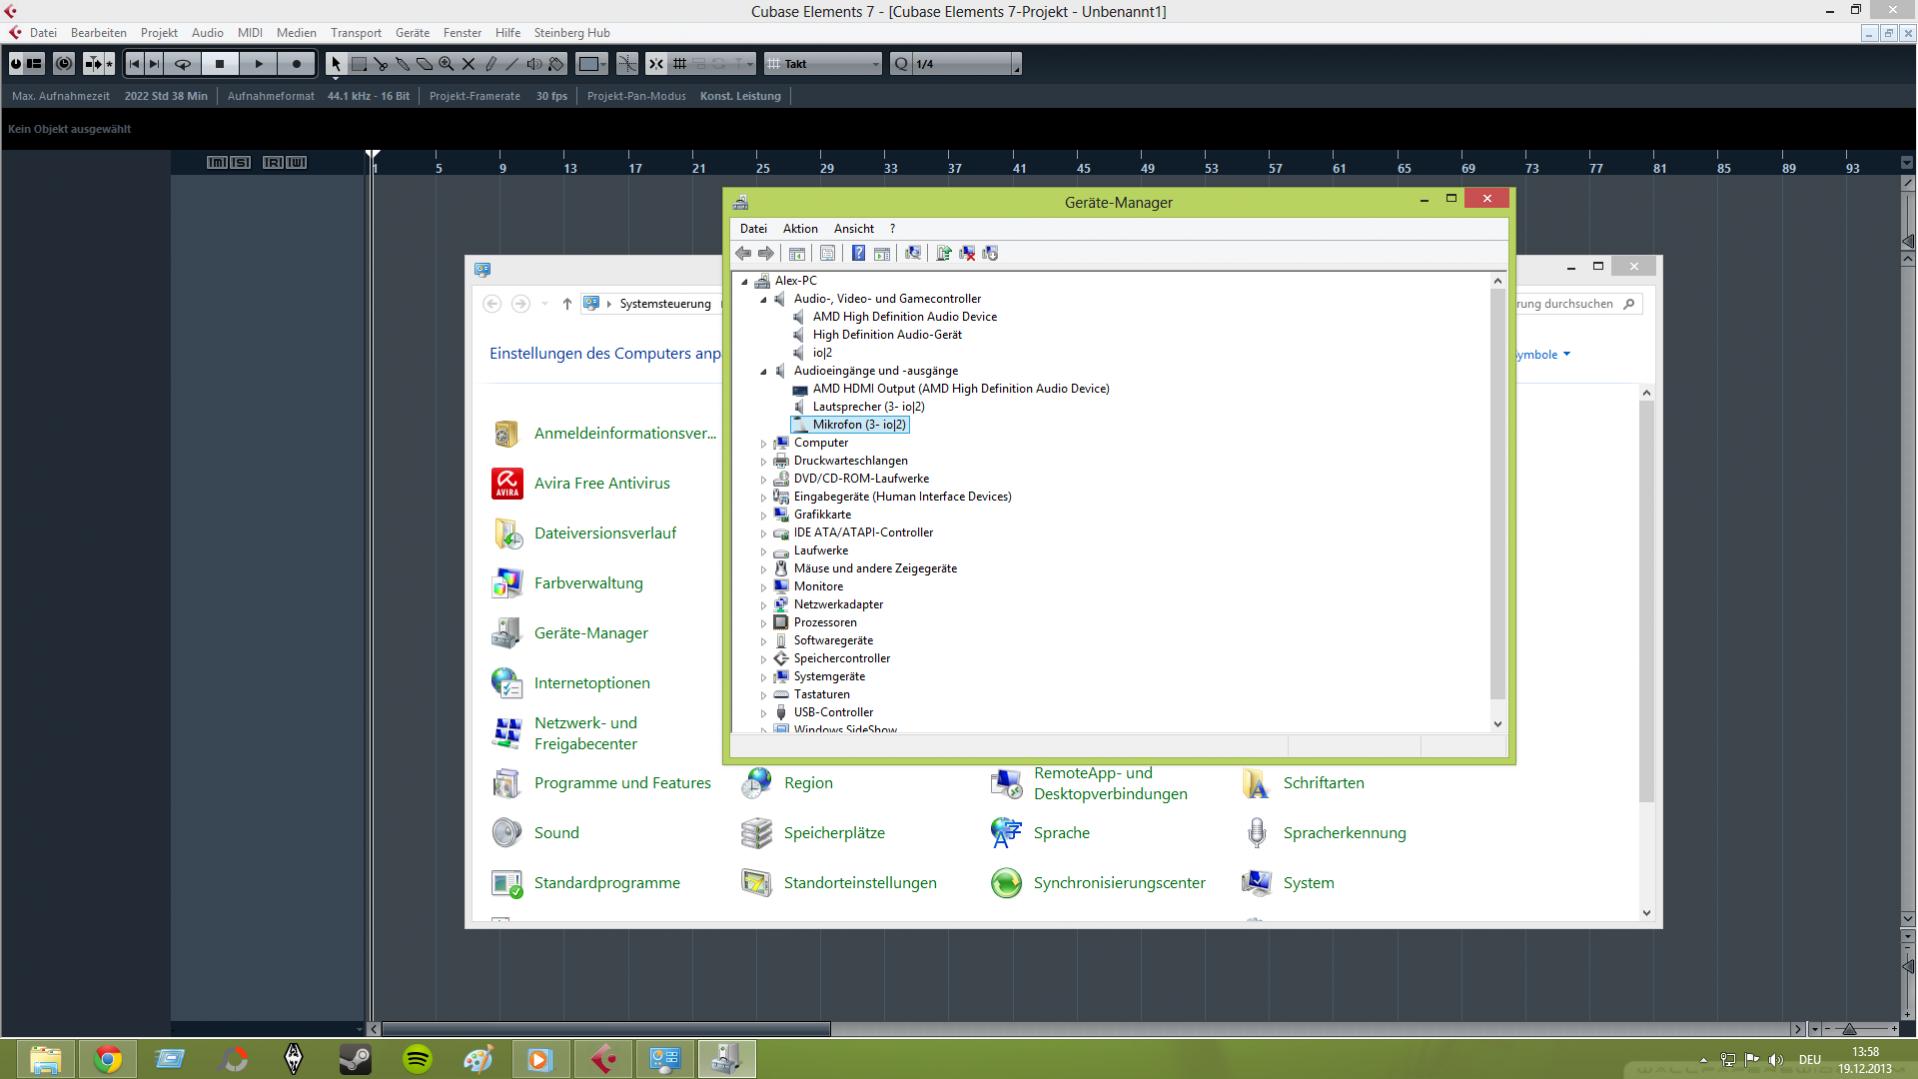Open the Aktion menu in Geräte-Manager
The height and width of the screenshot is (1079, 1918).
tap(800, 229)
